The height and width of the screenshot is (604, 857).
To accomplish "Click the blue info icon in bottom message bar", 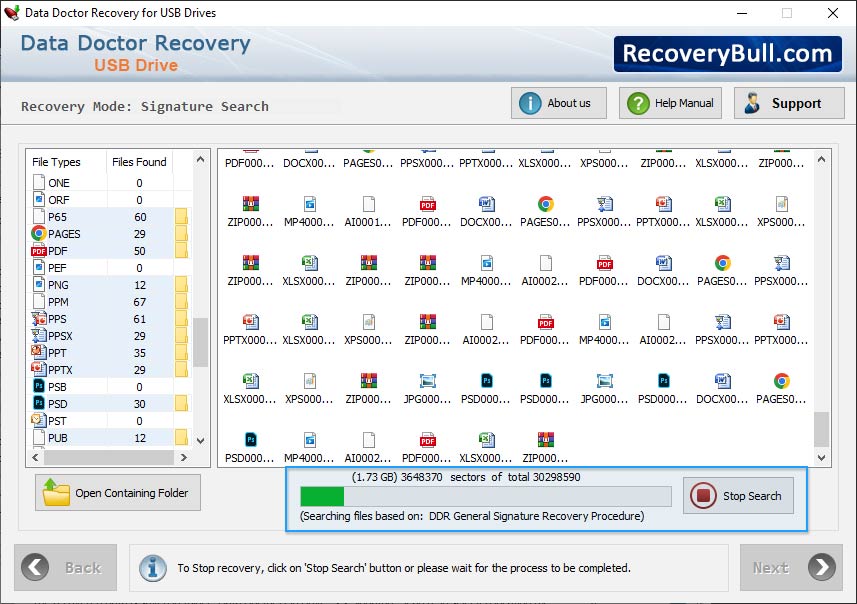I will 153,568.
